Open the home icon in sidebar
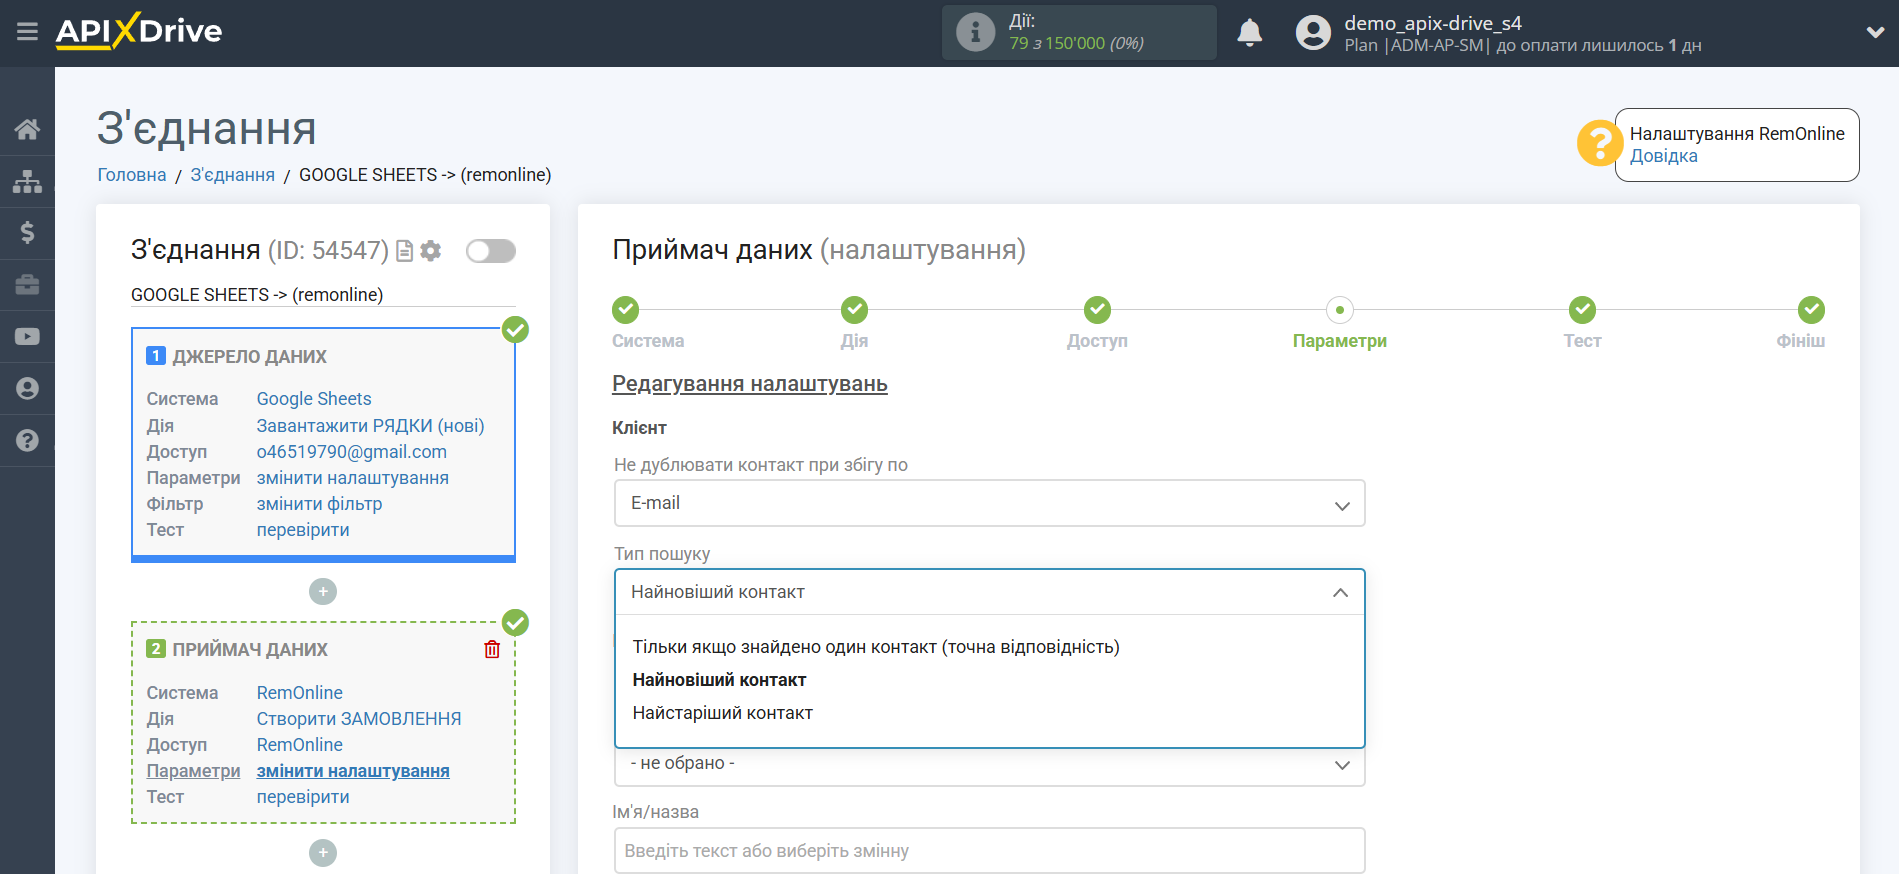The height and width of the screenshot is (874, 1899). 27,129
